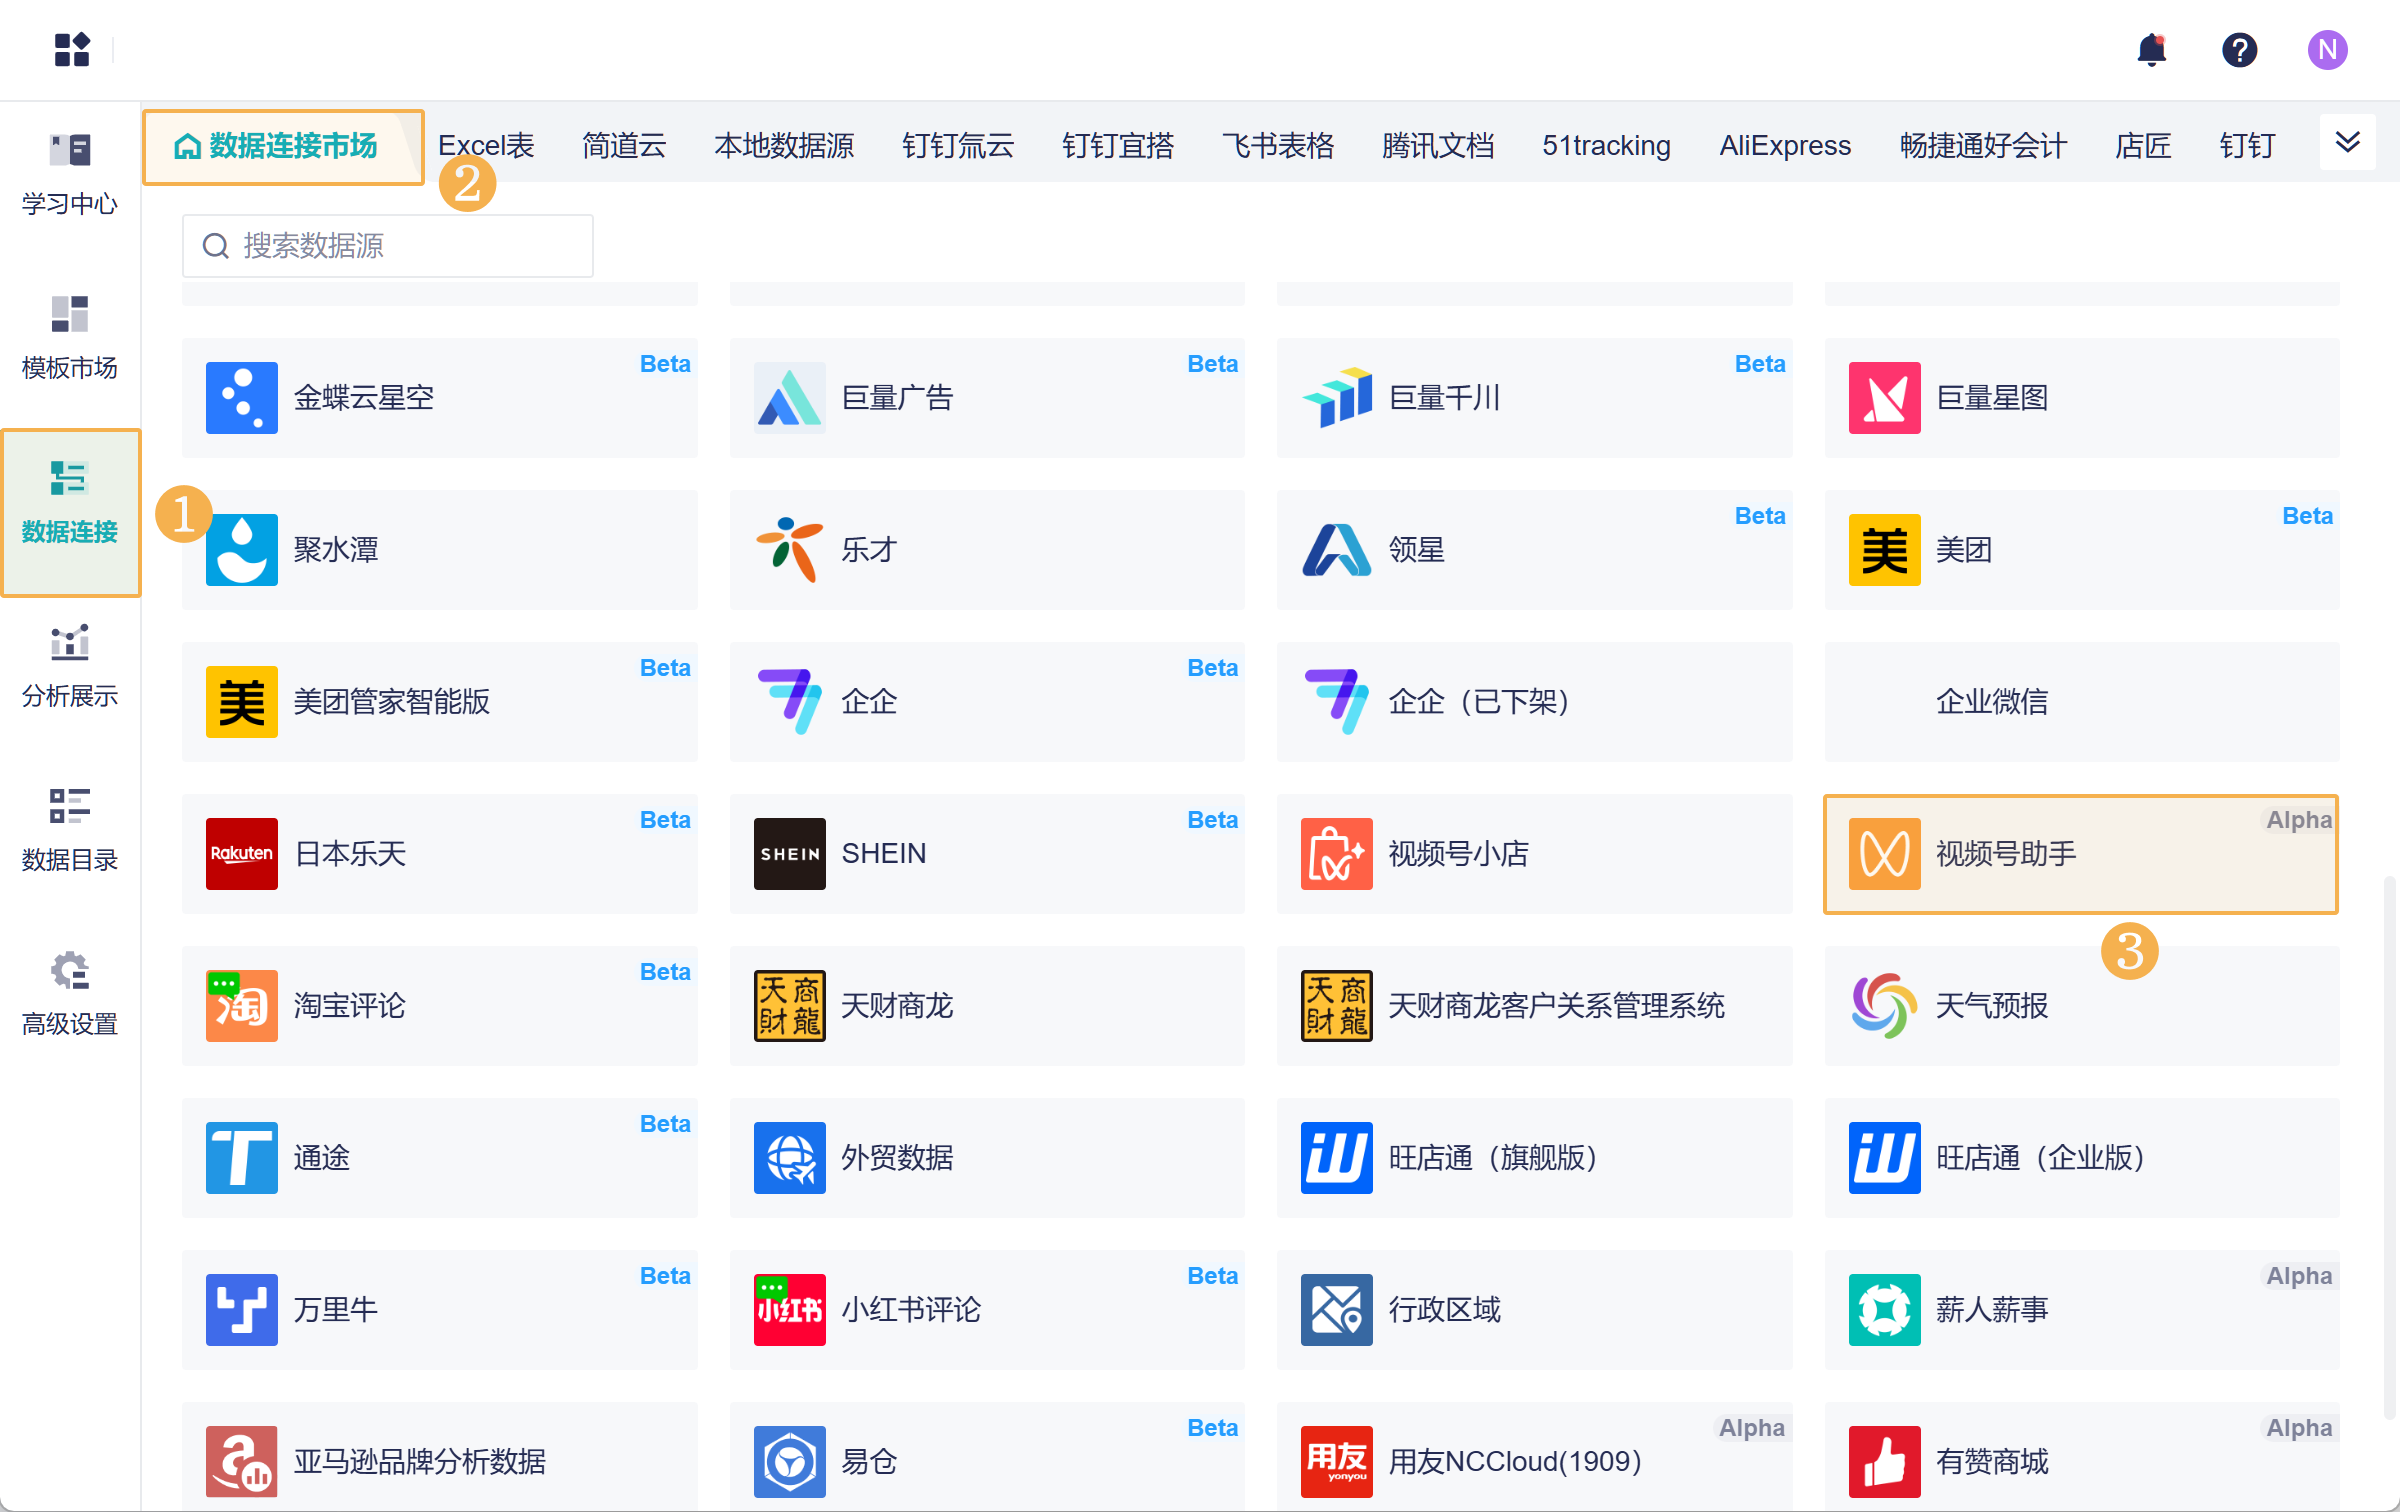Click the vertical scrollbar on right
The width and height of the screenshot is (2400, 1512).
pos(2388,1146)
